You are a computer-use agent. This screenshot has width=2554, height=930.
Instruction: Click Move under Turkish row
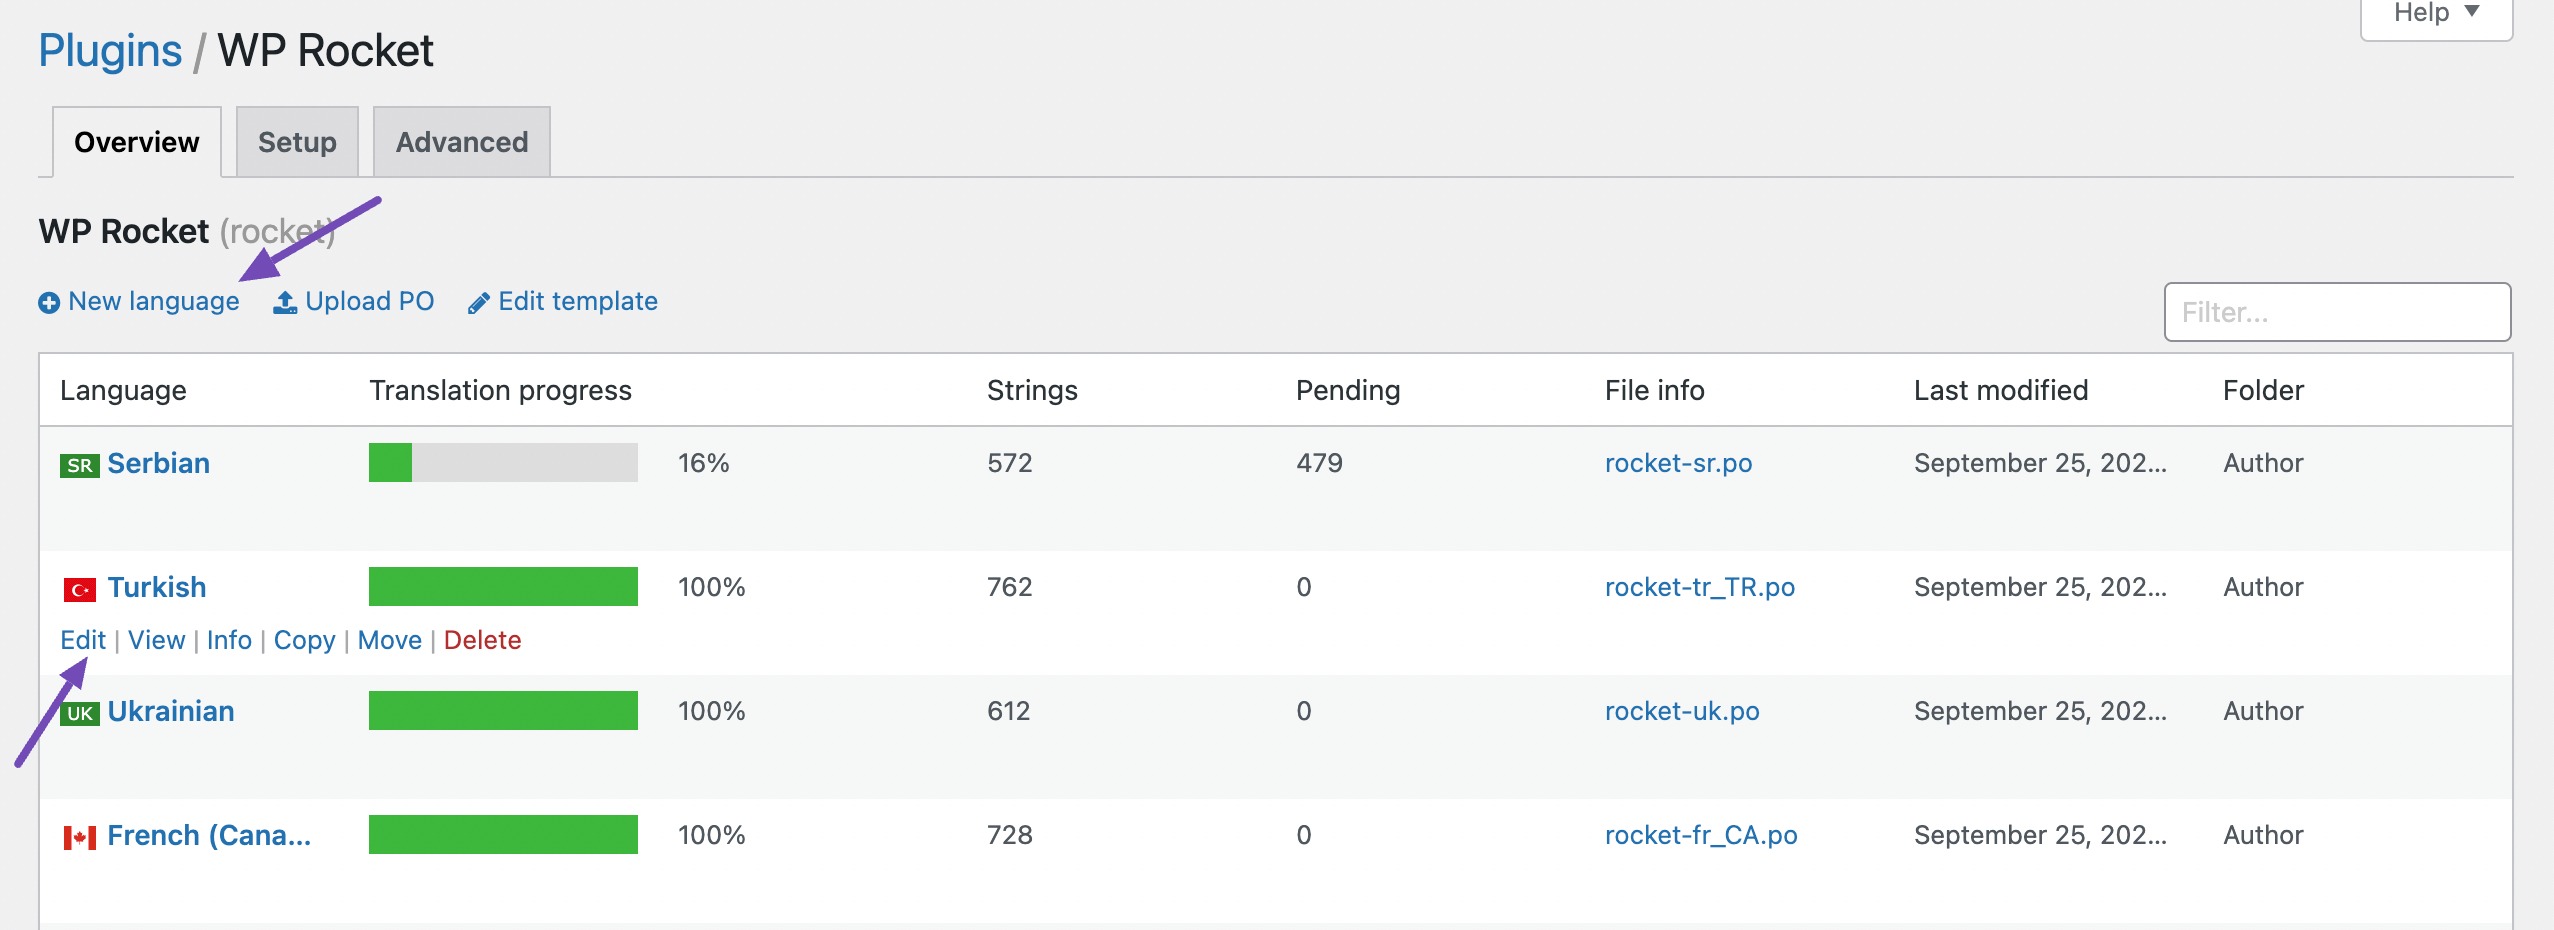390,640
